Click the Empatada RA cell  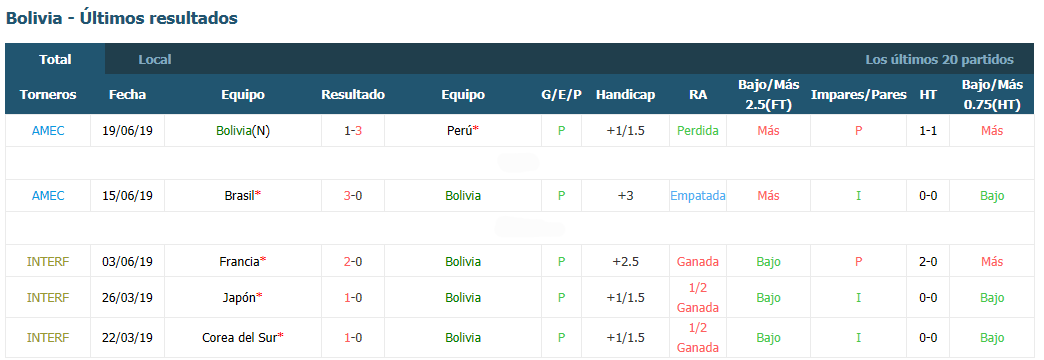tap(698, 196)
